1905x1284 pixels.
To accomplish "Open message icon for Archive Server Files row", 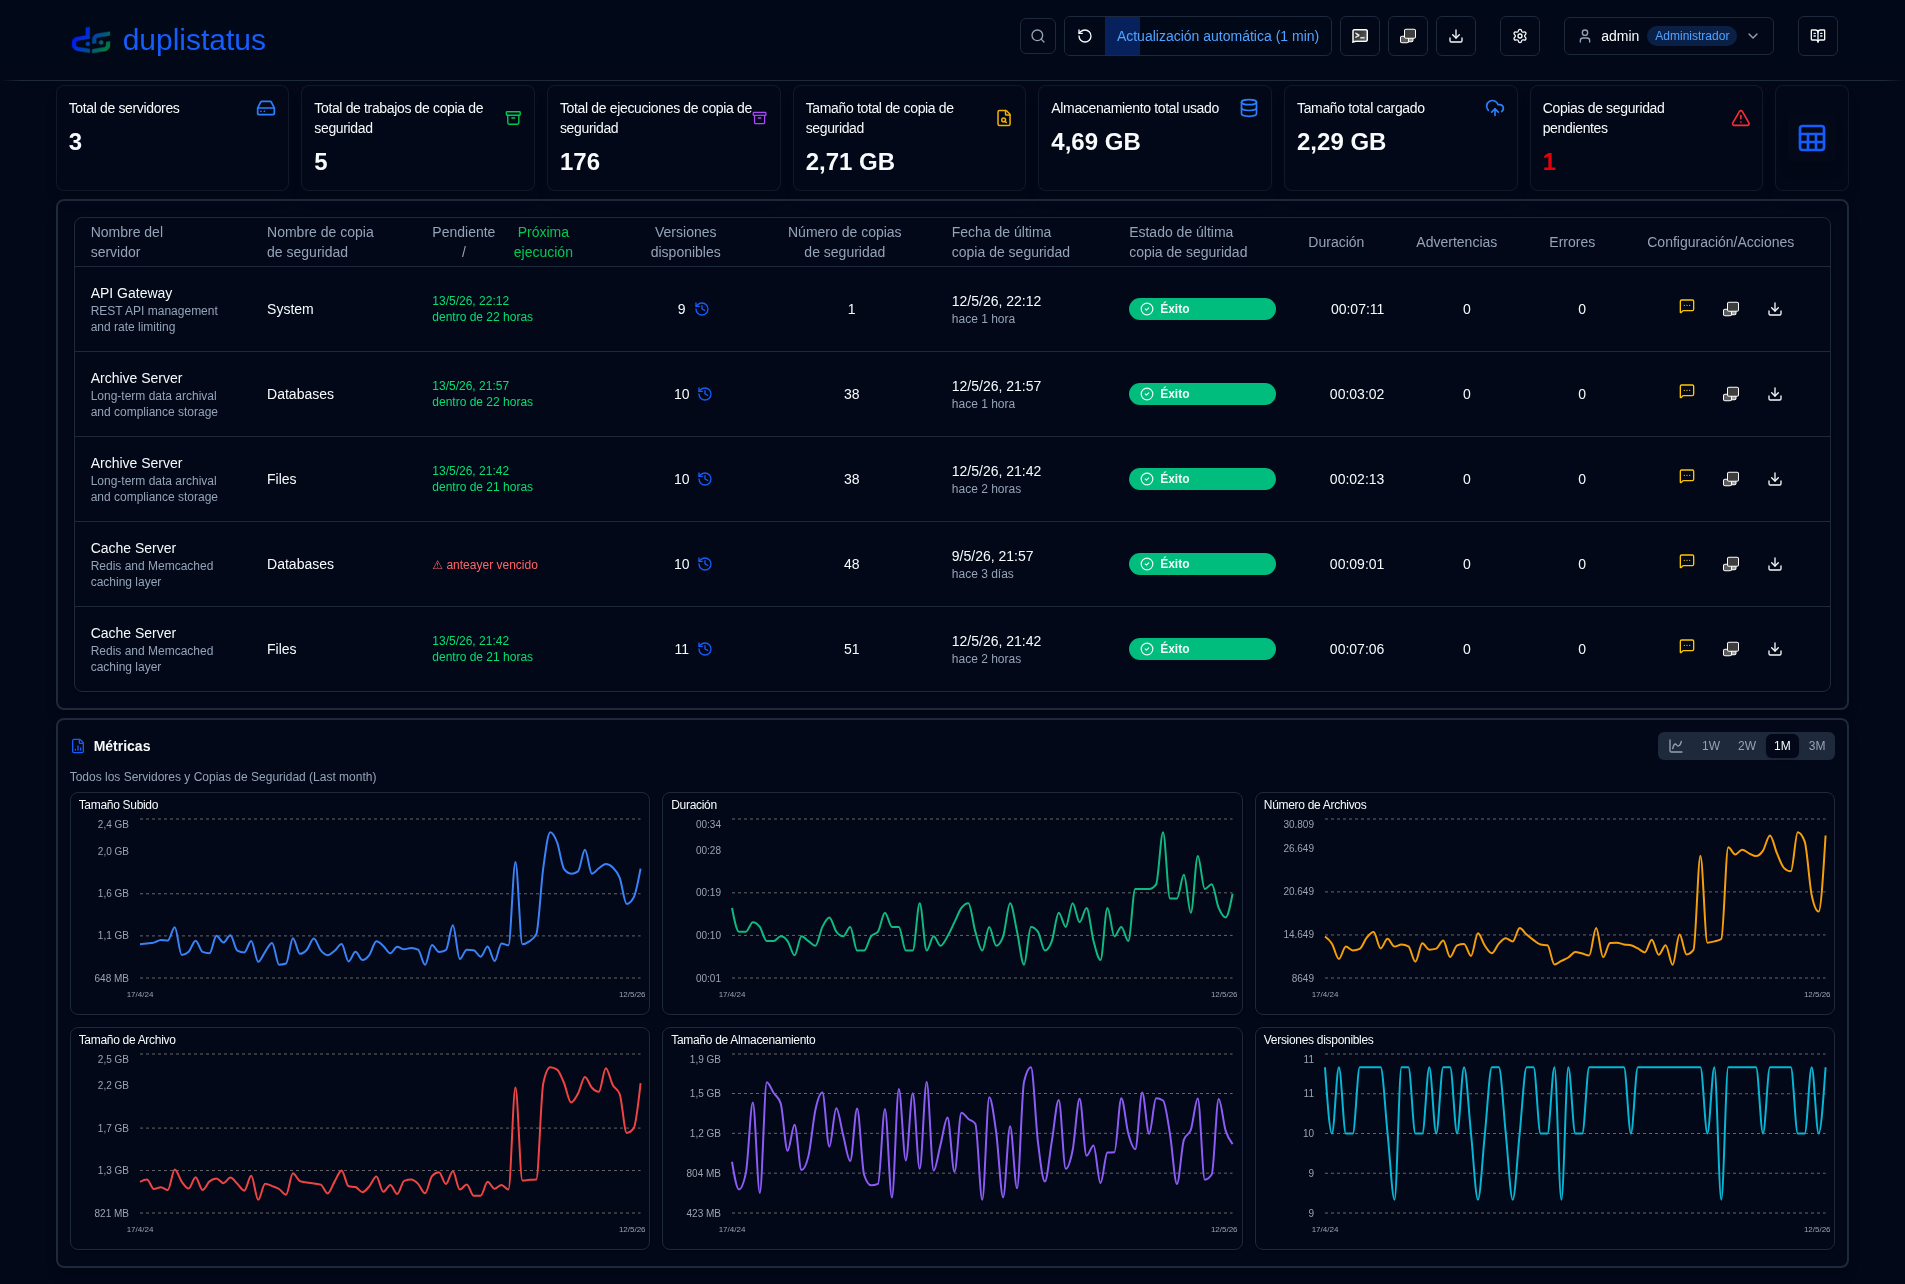I will (x=1687, y=478).
